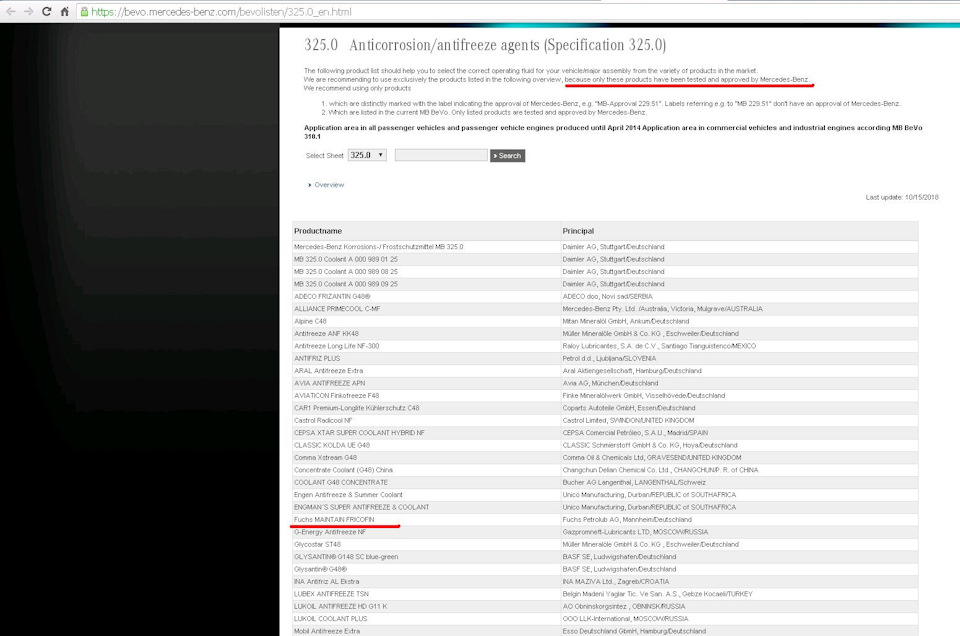
Task: Click principal Bucher AG Langenthal
Action: point(634,482)
